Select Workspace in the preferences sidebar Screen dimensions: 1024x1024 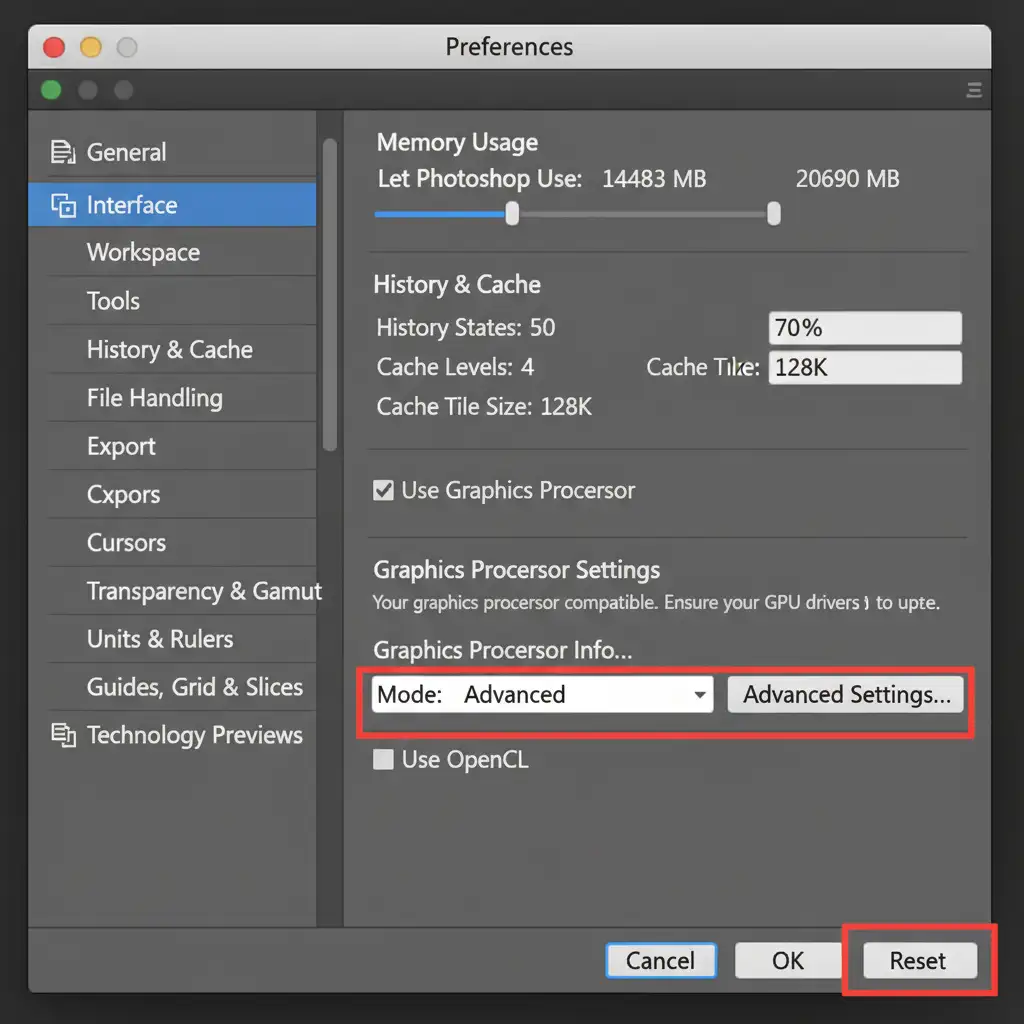[143, 253]
